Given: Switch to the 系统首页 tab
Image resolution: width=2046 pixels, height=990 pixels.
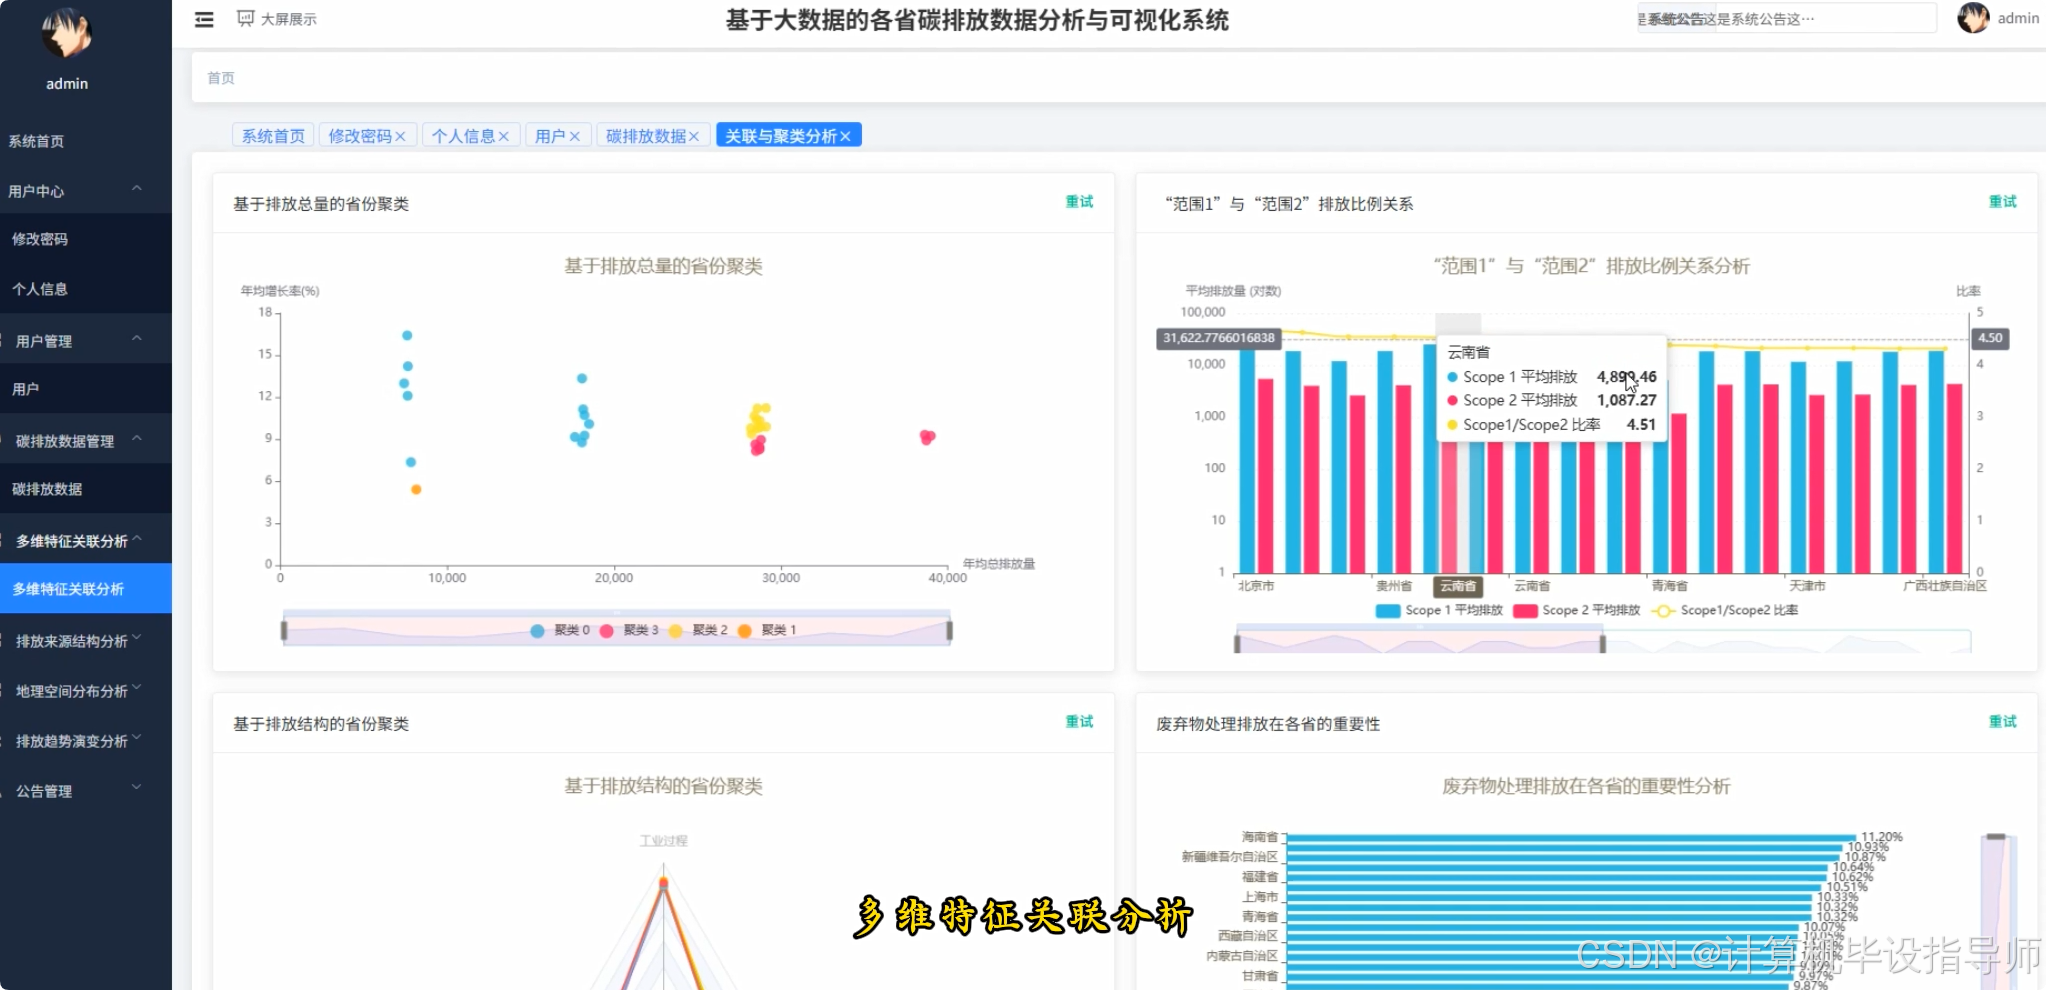Looking at the screenshot, I should (273, 136).
